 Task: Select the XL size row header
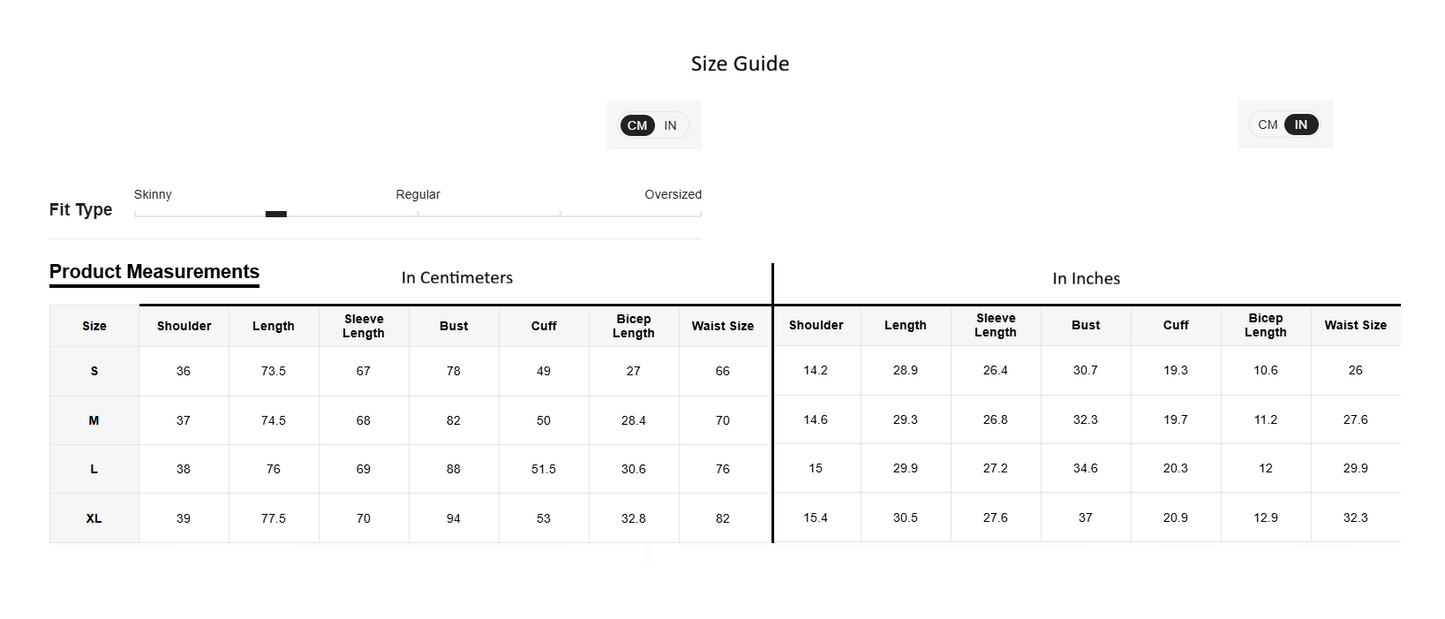(94, 518)
